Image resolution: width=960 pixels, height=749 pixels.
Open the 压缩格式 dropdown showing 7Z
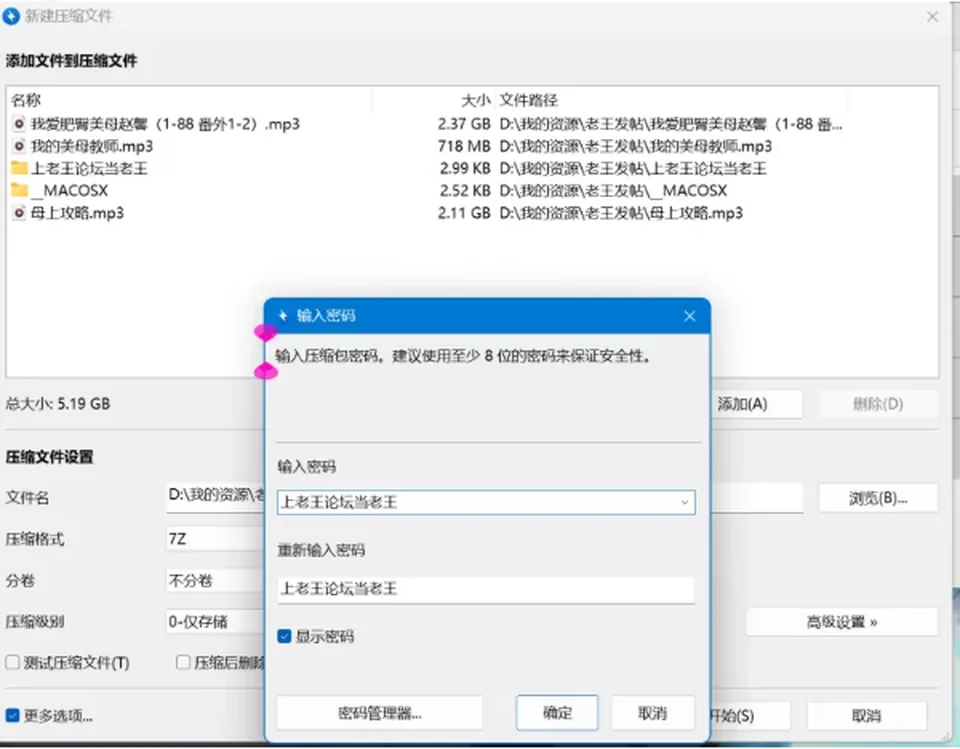click(x=215, y=539)
